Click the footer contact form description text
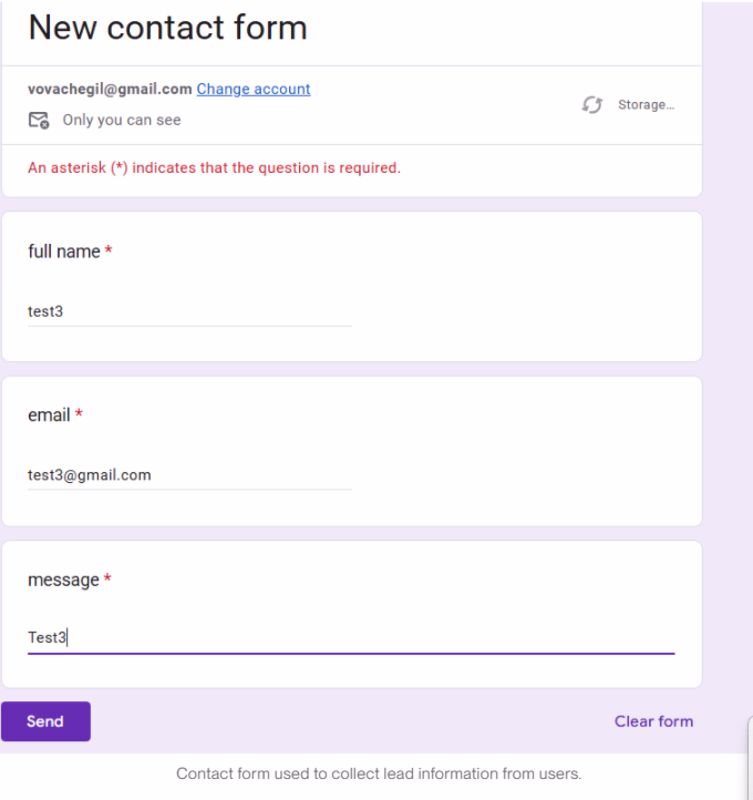The image size is (753, 800). tap(378, 773)
